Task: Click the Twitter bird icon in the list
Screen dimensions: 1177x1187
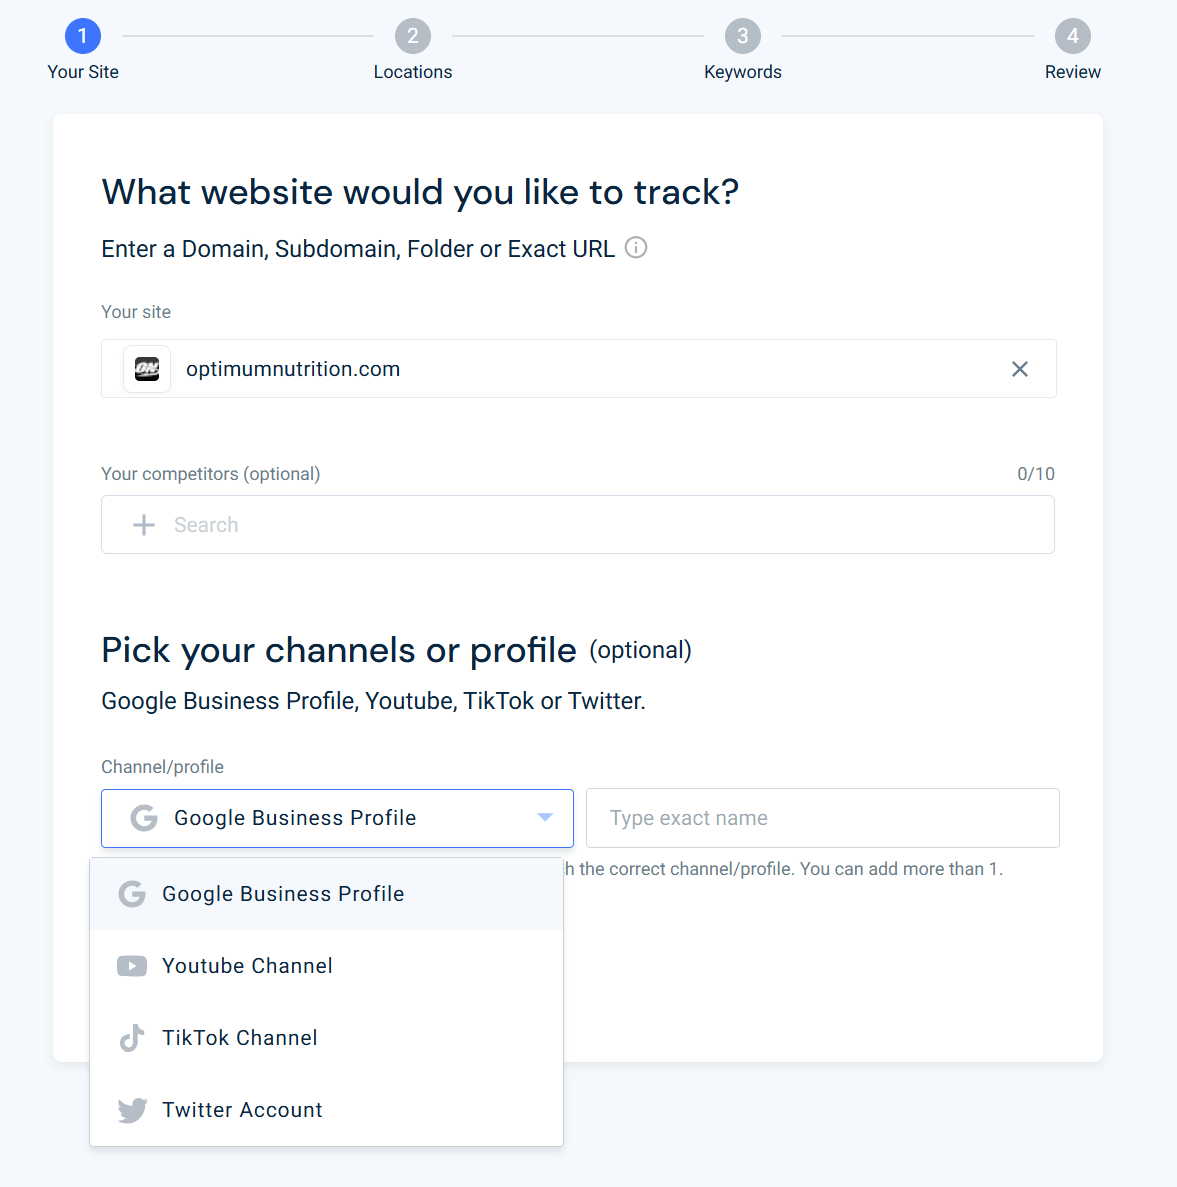Action: 132,1110
